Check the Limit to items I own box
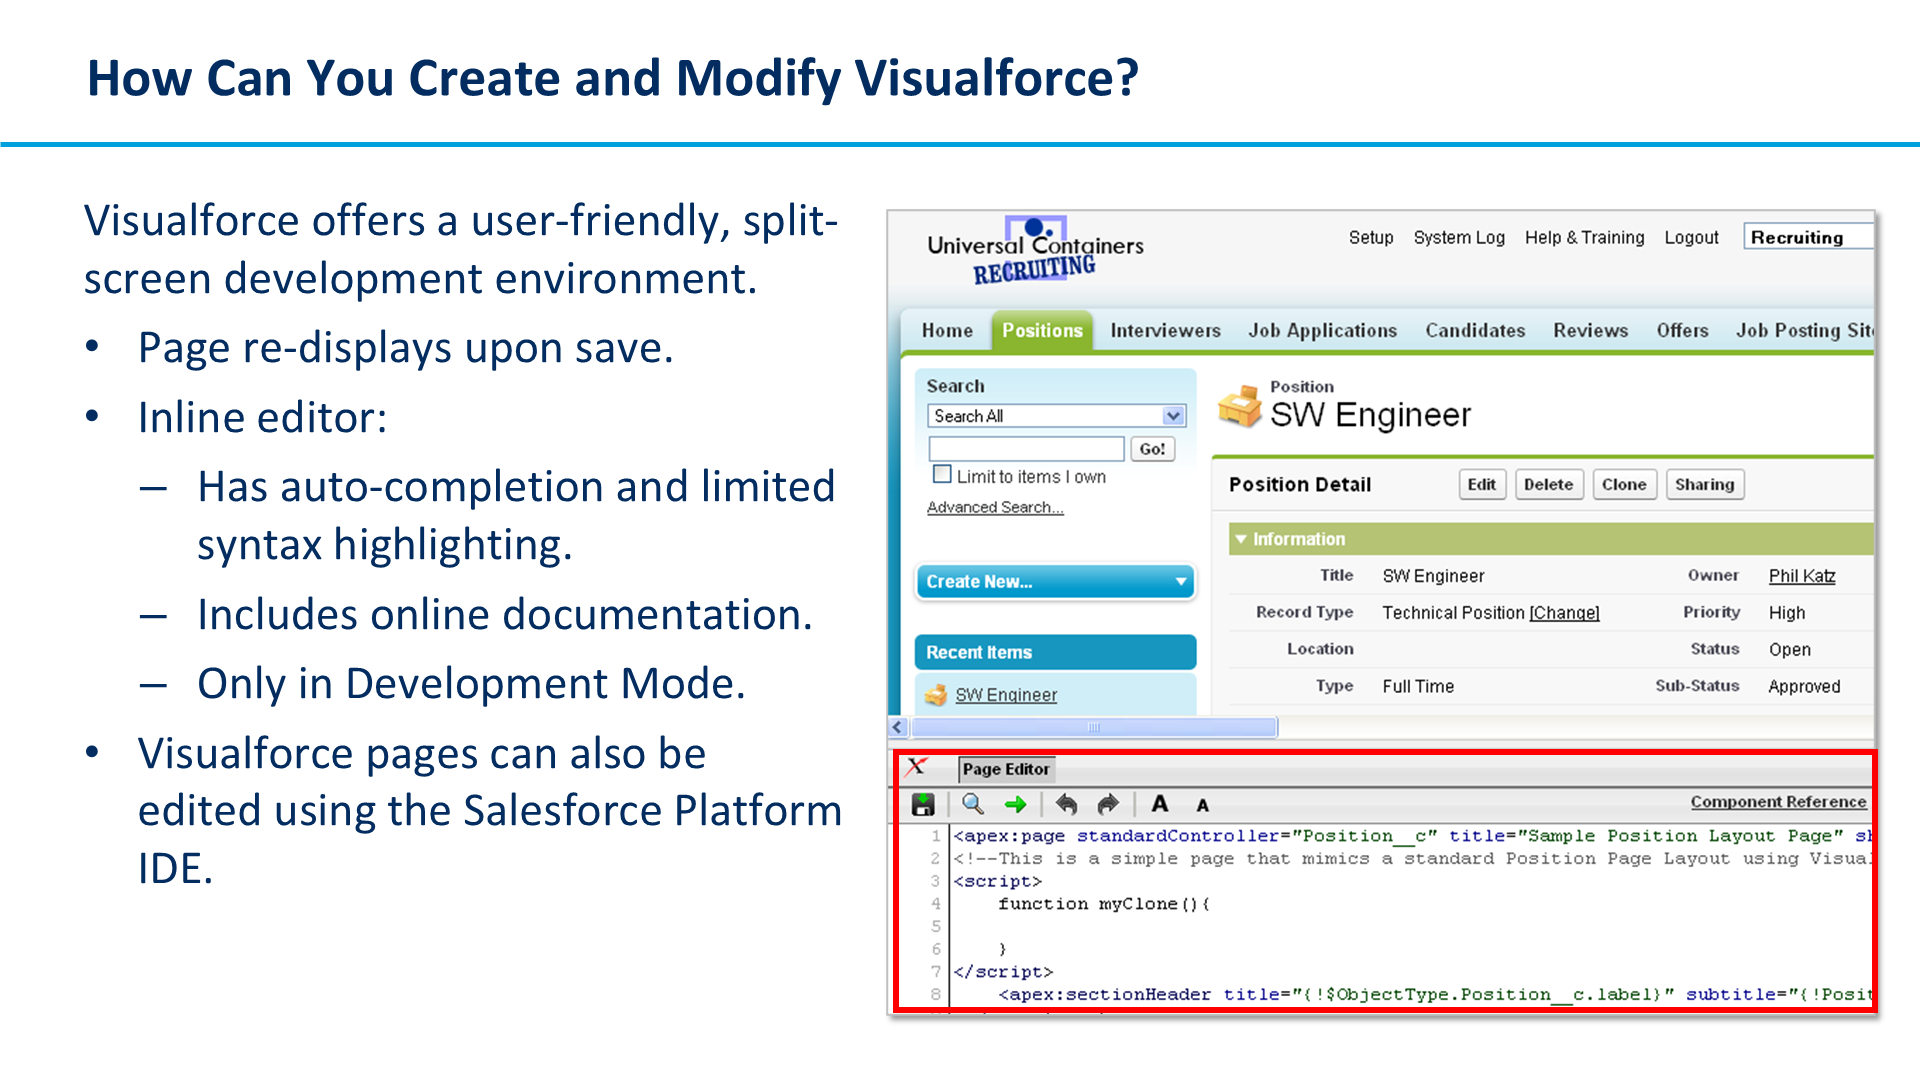 point(941,475)
